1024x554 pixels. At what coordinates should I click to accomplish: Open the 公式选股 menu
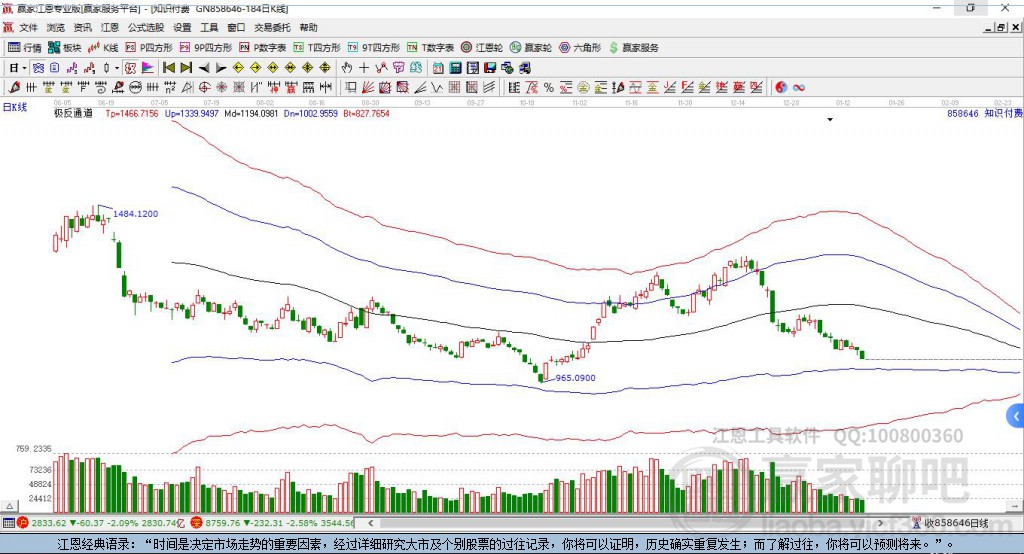[146, 27]
